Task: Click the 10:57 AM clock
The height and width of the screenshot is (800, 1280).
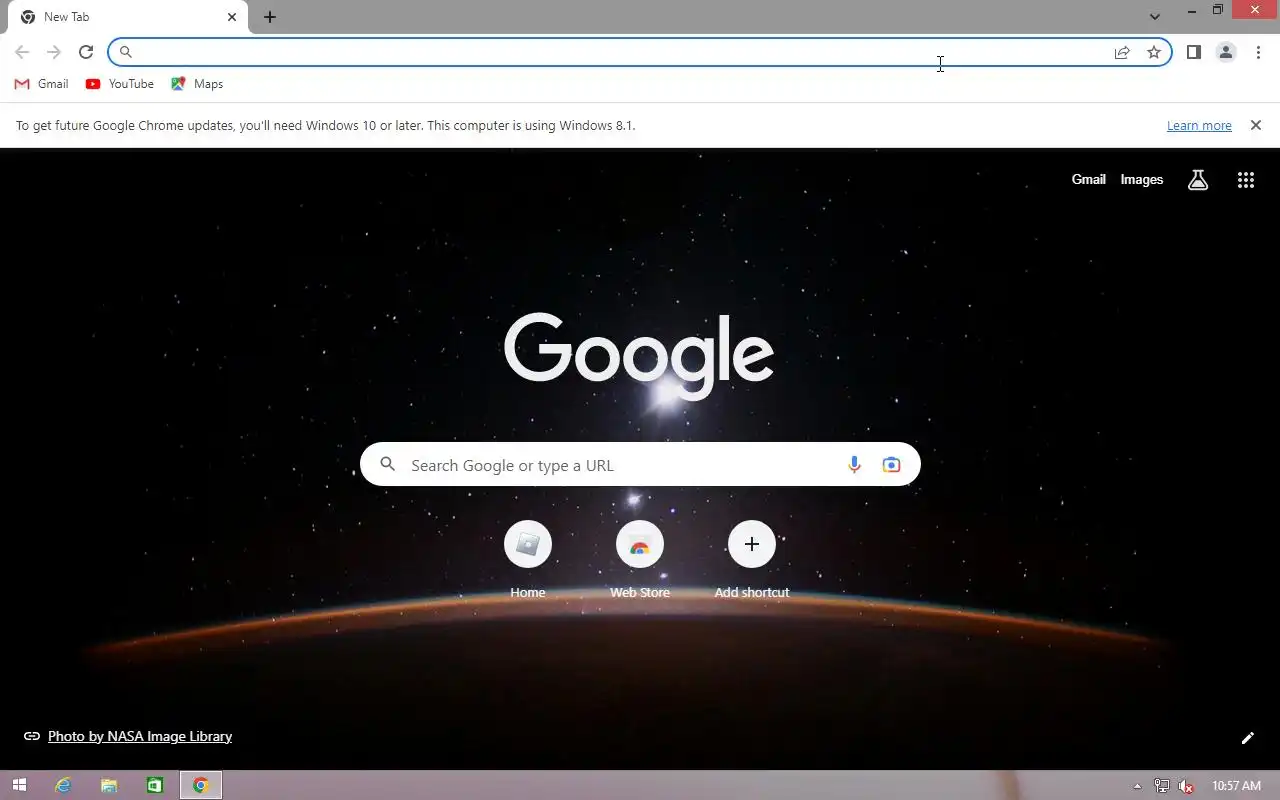Action: (1236, 786)
